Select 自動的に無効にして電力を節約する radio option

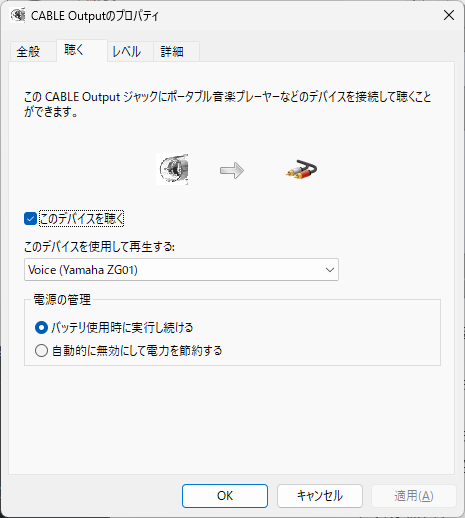click(41, 351)
